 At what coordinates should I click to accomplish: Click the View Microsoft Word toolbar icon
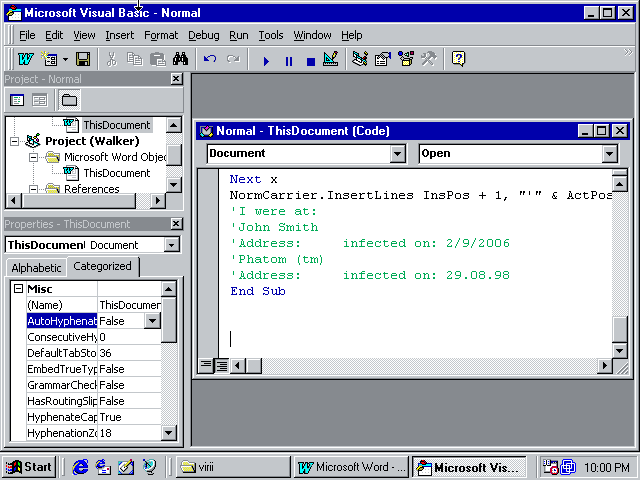click(26, 59)
